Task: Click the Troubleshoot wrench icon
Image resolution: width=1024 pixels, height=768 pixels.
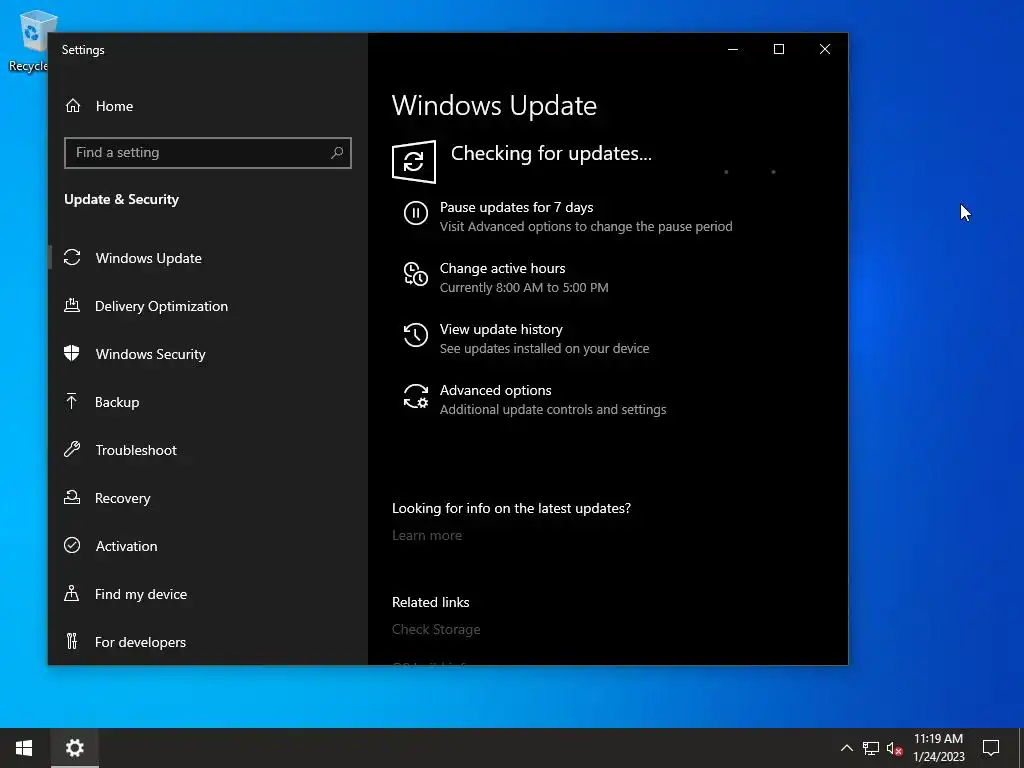Action: (72, 449)
